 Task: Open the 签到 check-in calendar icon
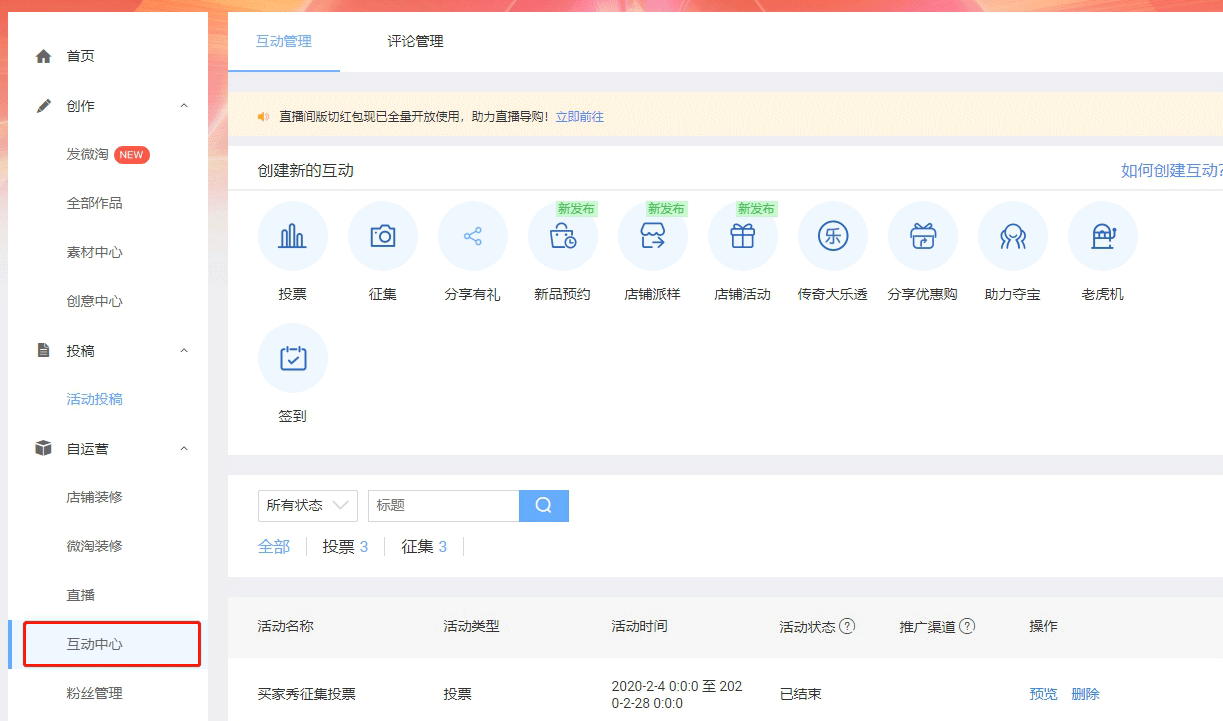point(292,358)
